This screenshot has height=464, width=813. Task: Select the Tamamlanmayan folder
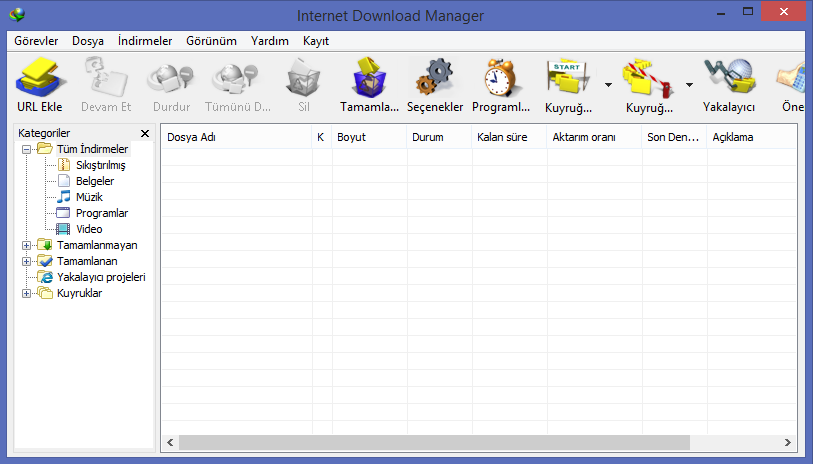97,245
